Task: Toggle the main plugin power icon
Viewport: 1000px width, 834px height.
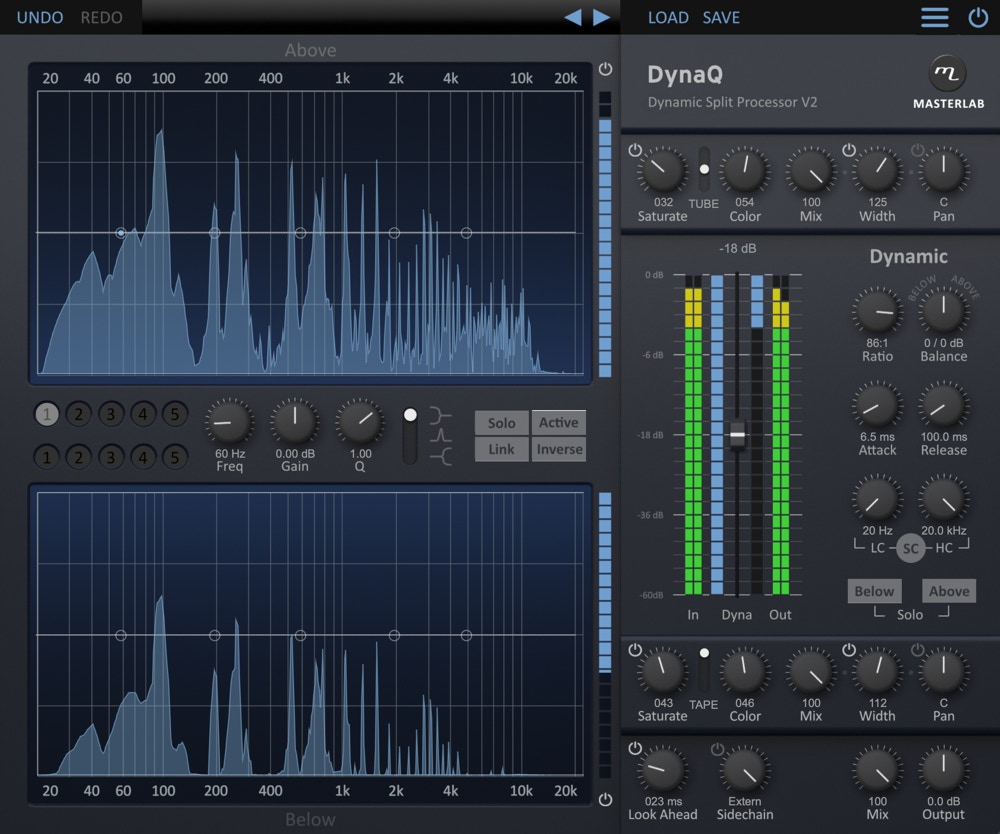Action: tap(978, 17)
